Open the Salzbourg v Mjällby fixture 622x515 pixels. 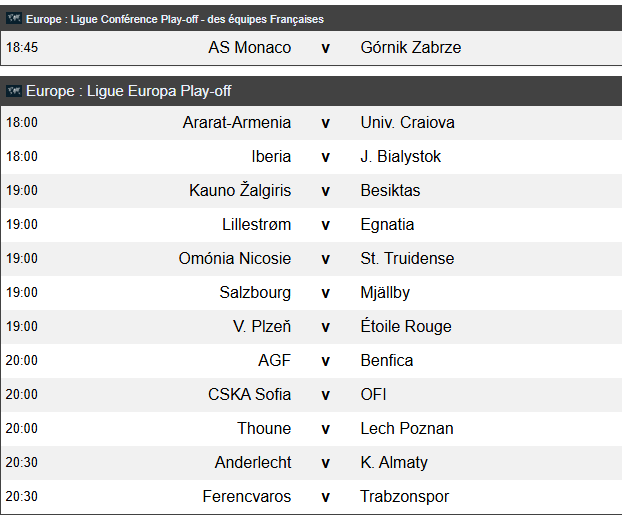[x=311, y=292]
